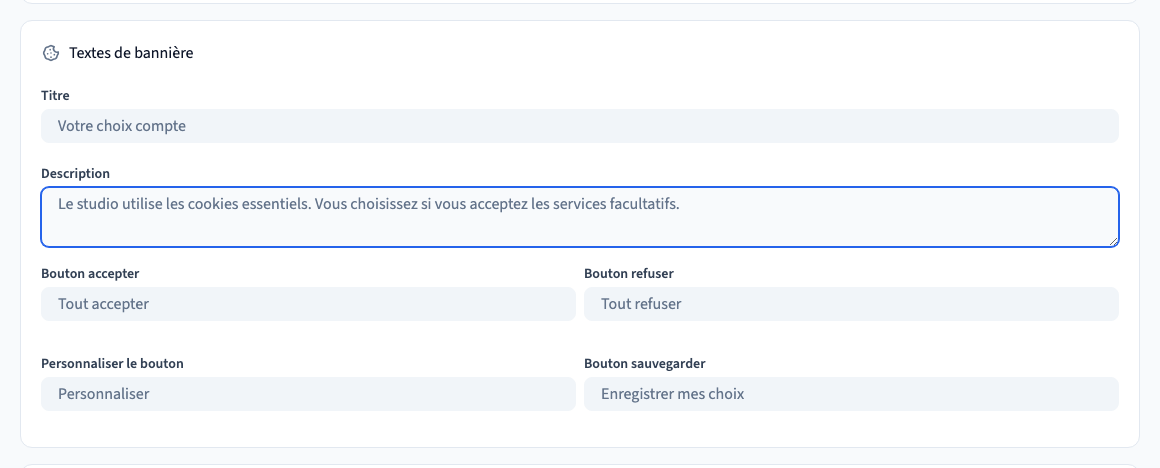The height and width of the screenshot is (468, 1160).
Task: Click the Textes de bannière heading
Action: (131, 53)
